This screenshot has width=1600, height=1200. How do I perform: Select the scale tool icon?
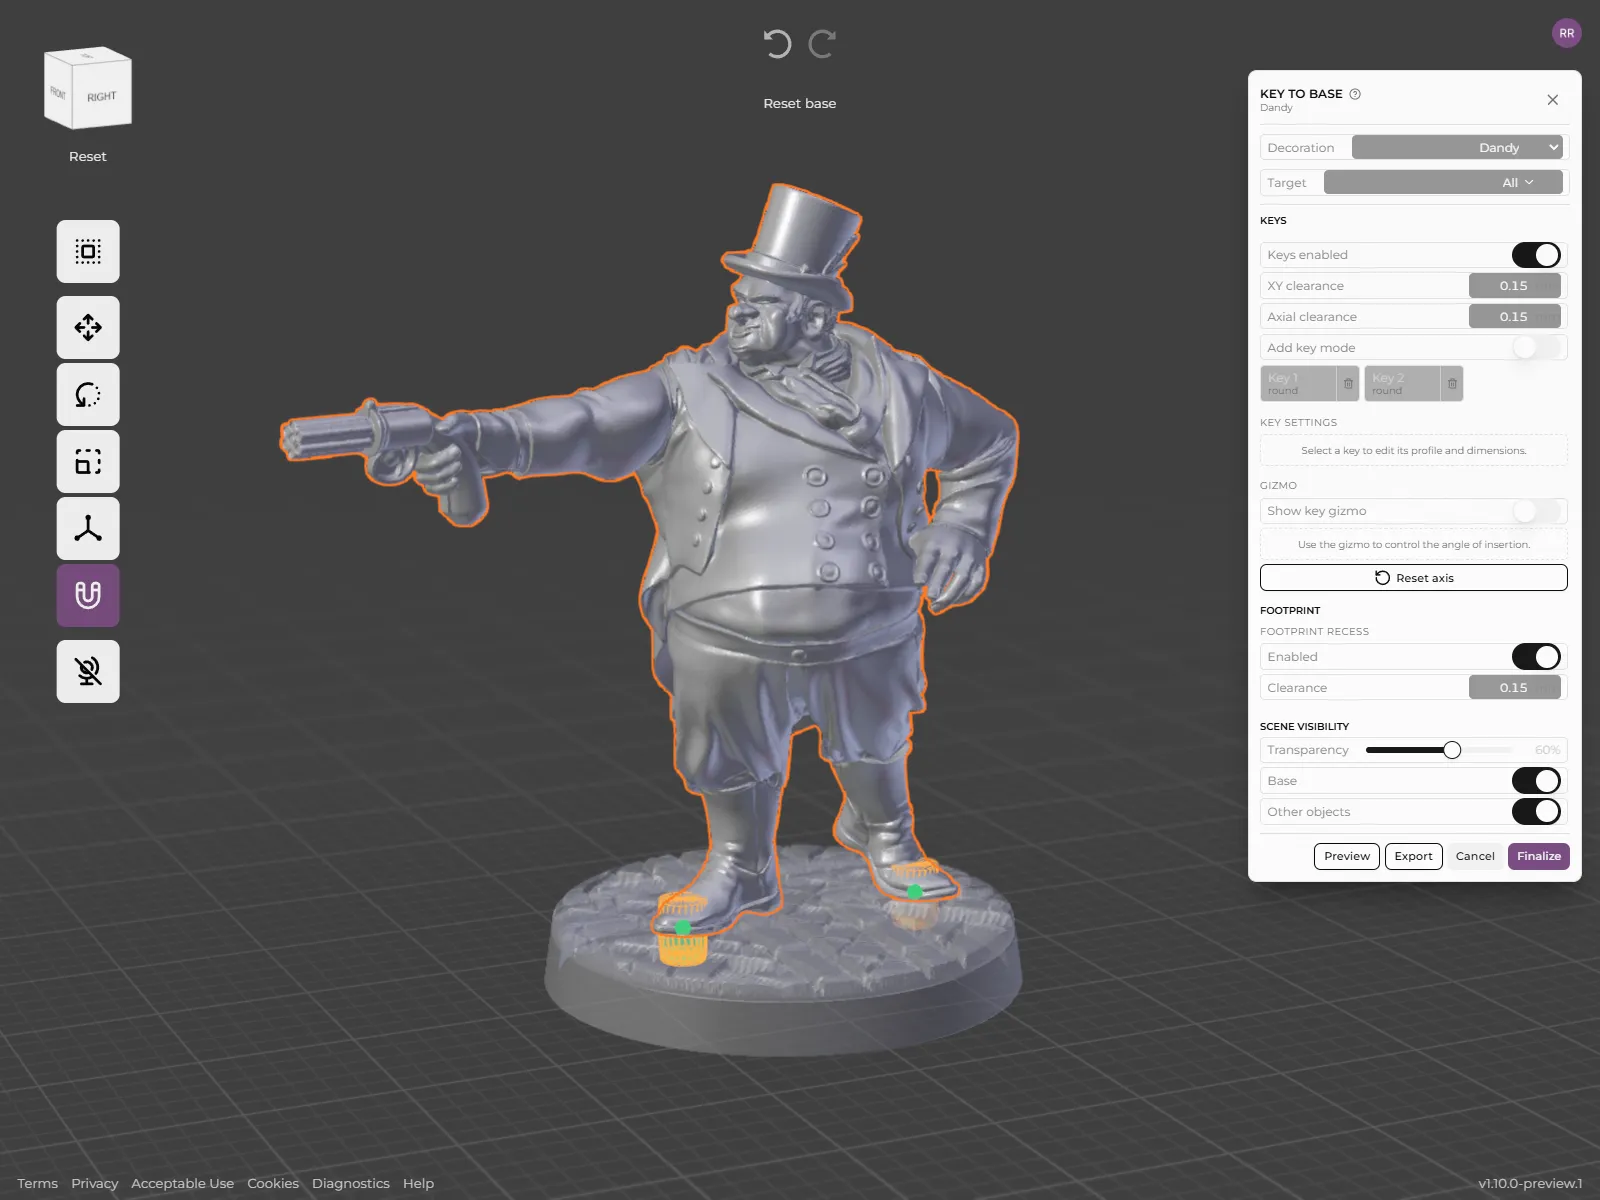88,461
